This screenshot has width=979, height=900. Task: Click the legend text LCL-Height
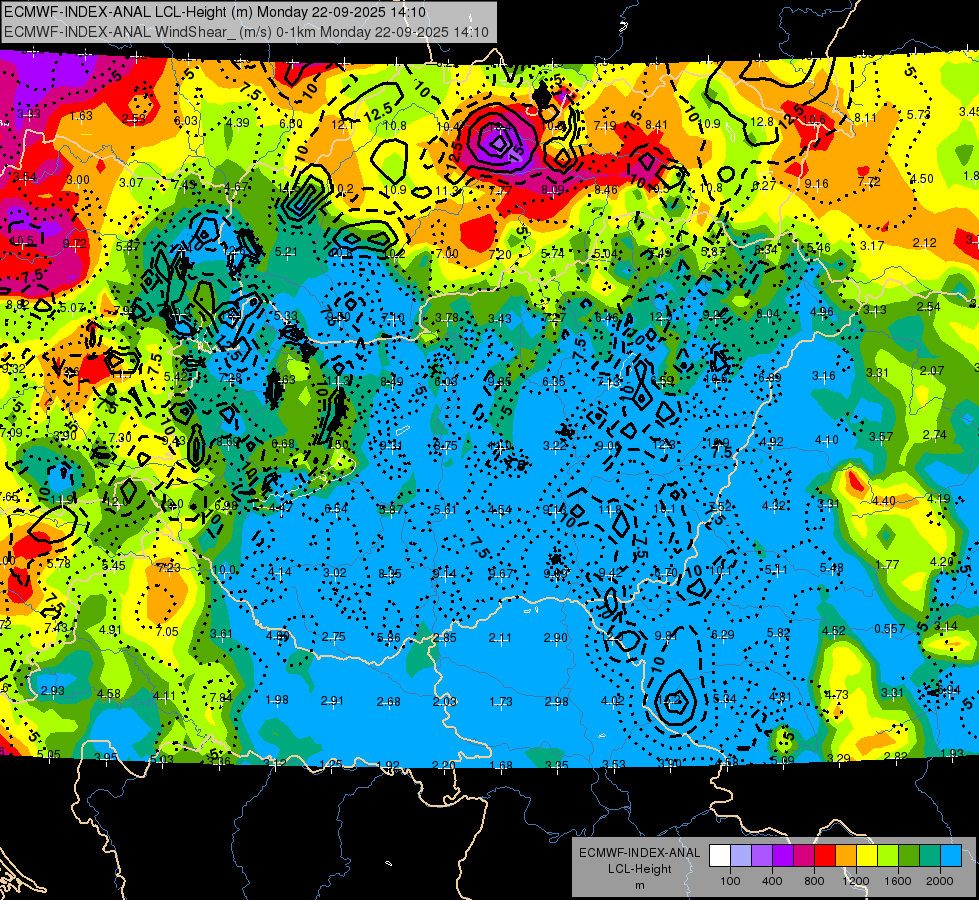(x=639, y=869)
